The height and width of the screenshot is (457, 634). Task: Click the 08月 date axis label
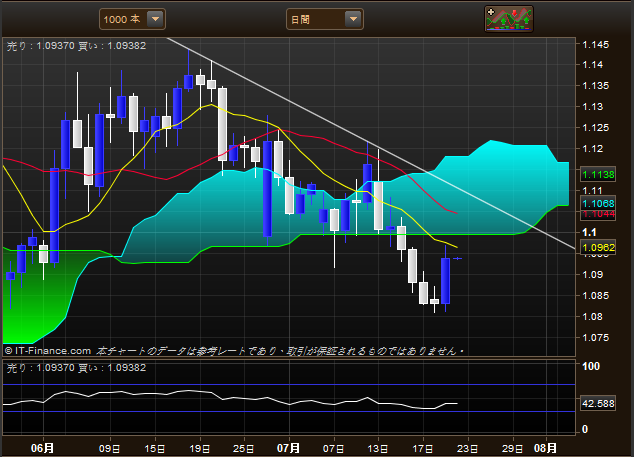545,448
